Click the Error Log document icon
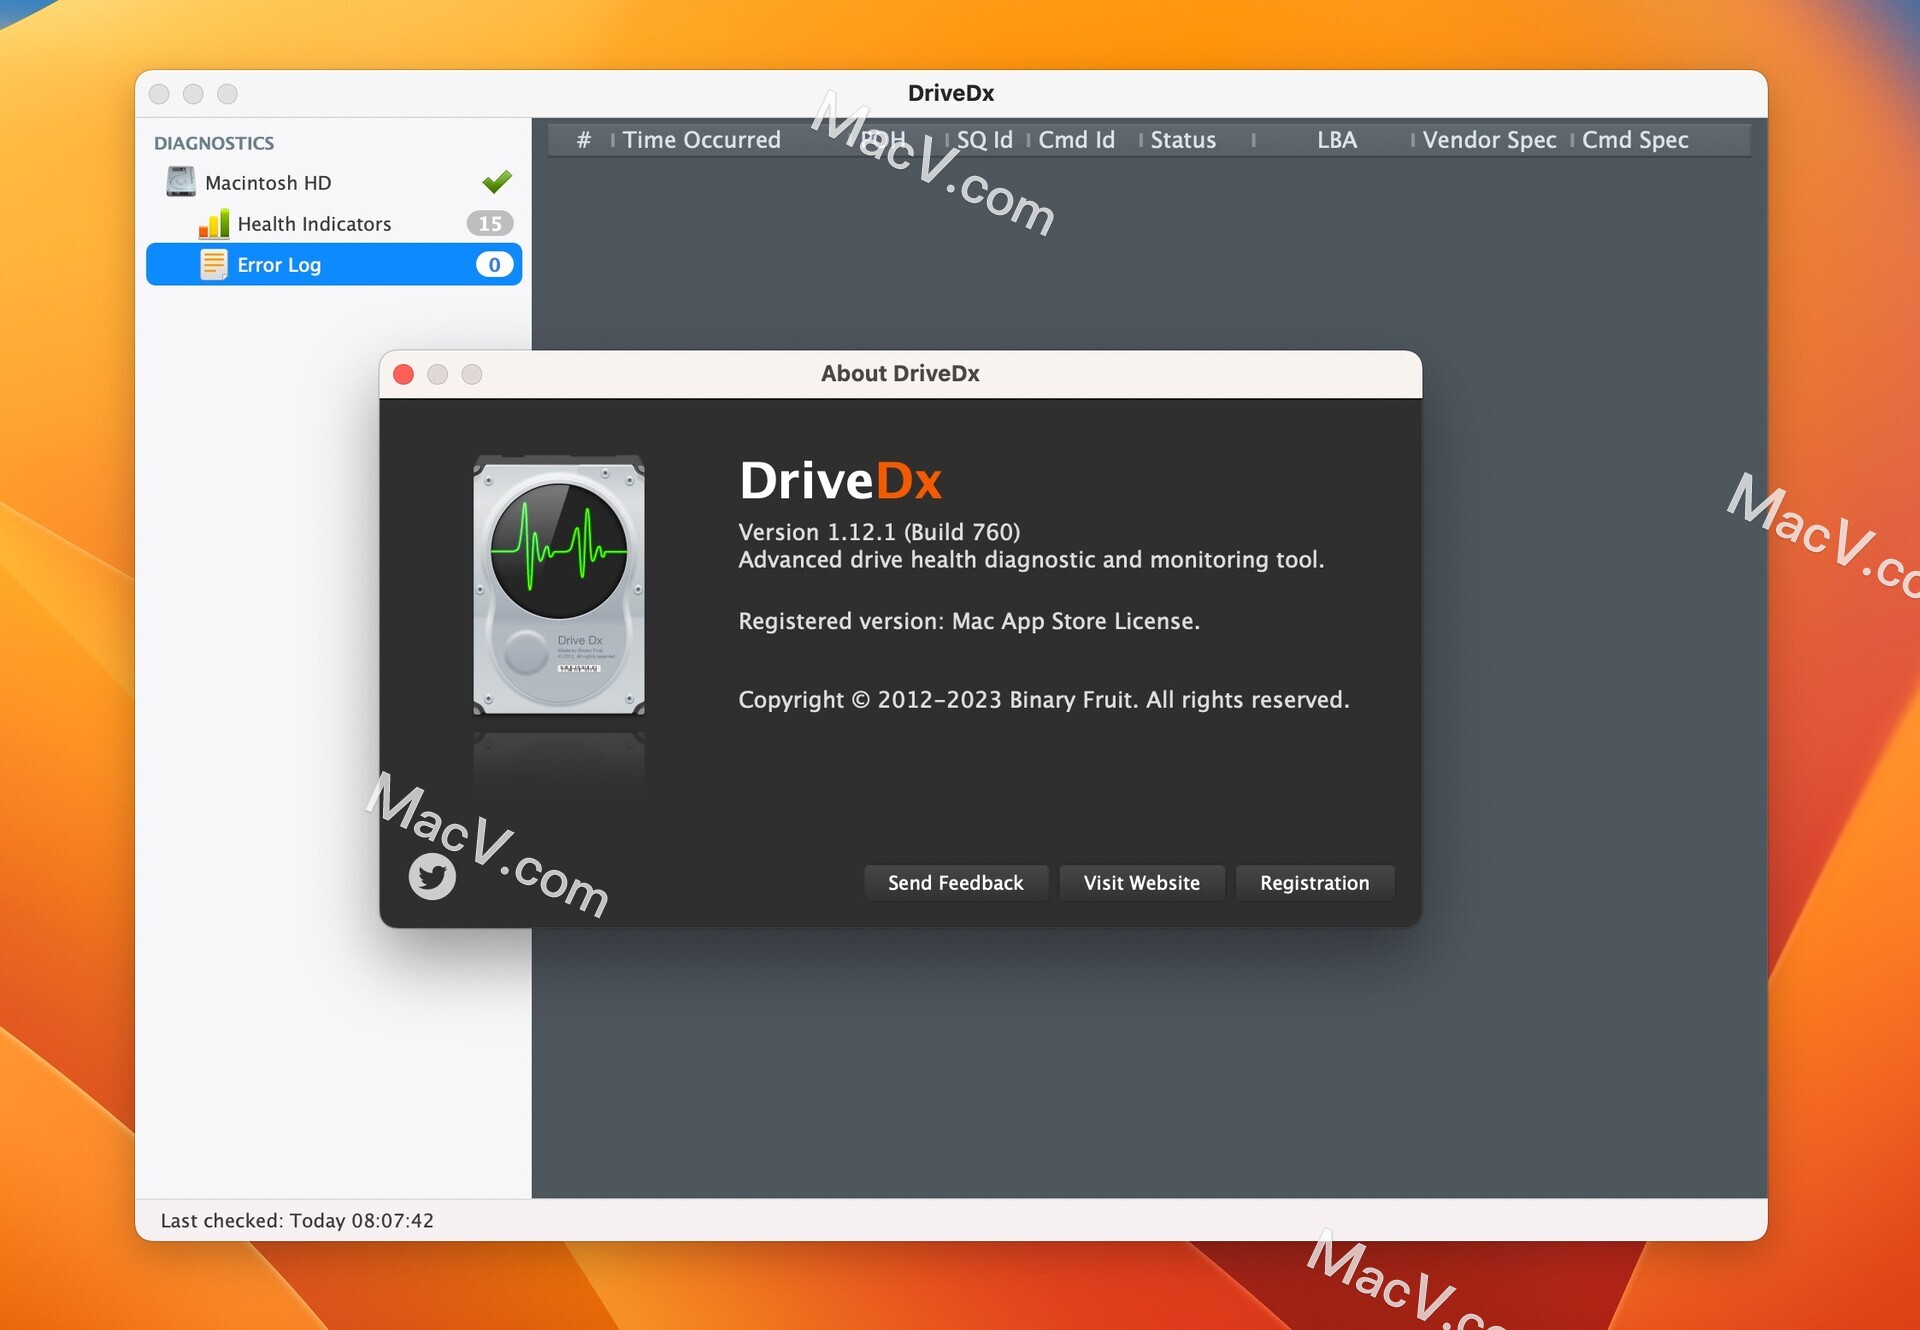 pos(215,264)
